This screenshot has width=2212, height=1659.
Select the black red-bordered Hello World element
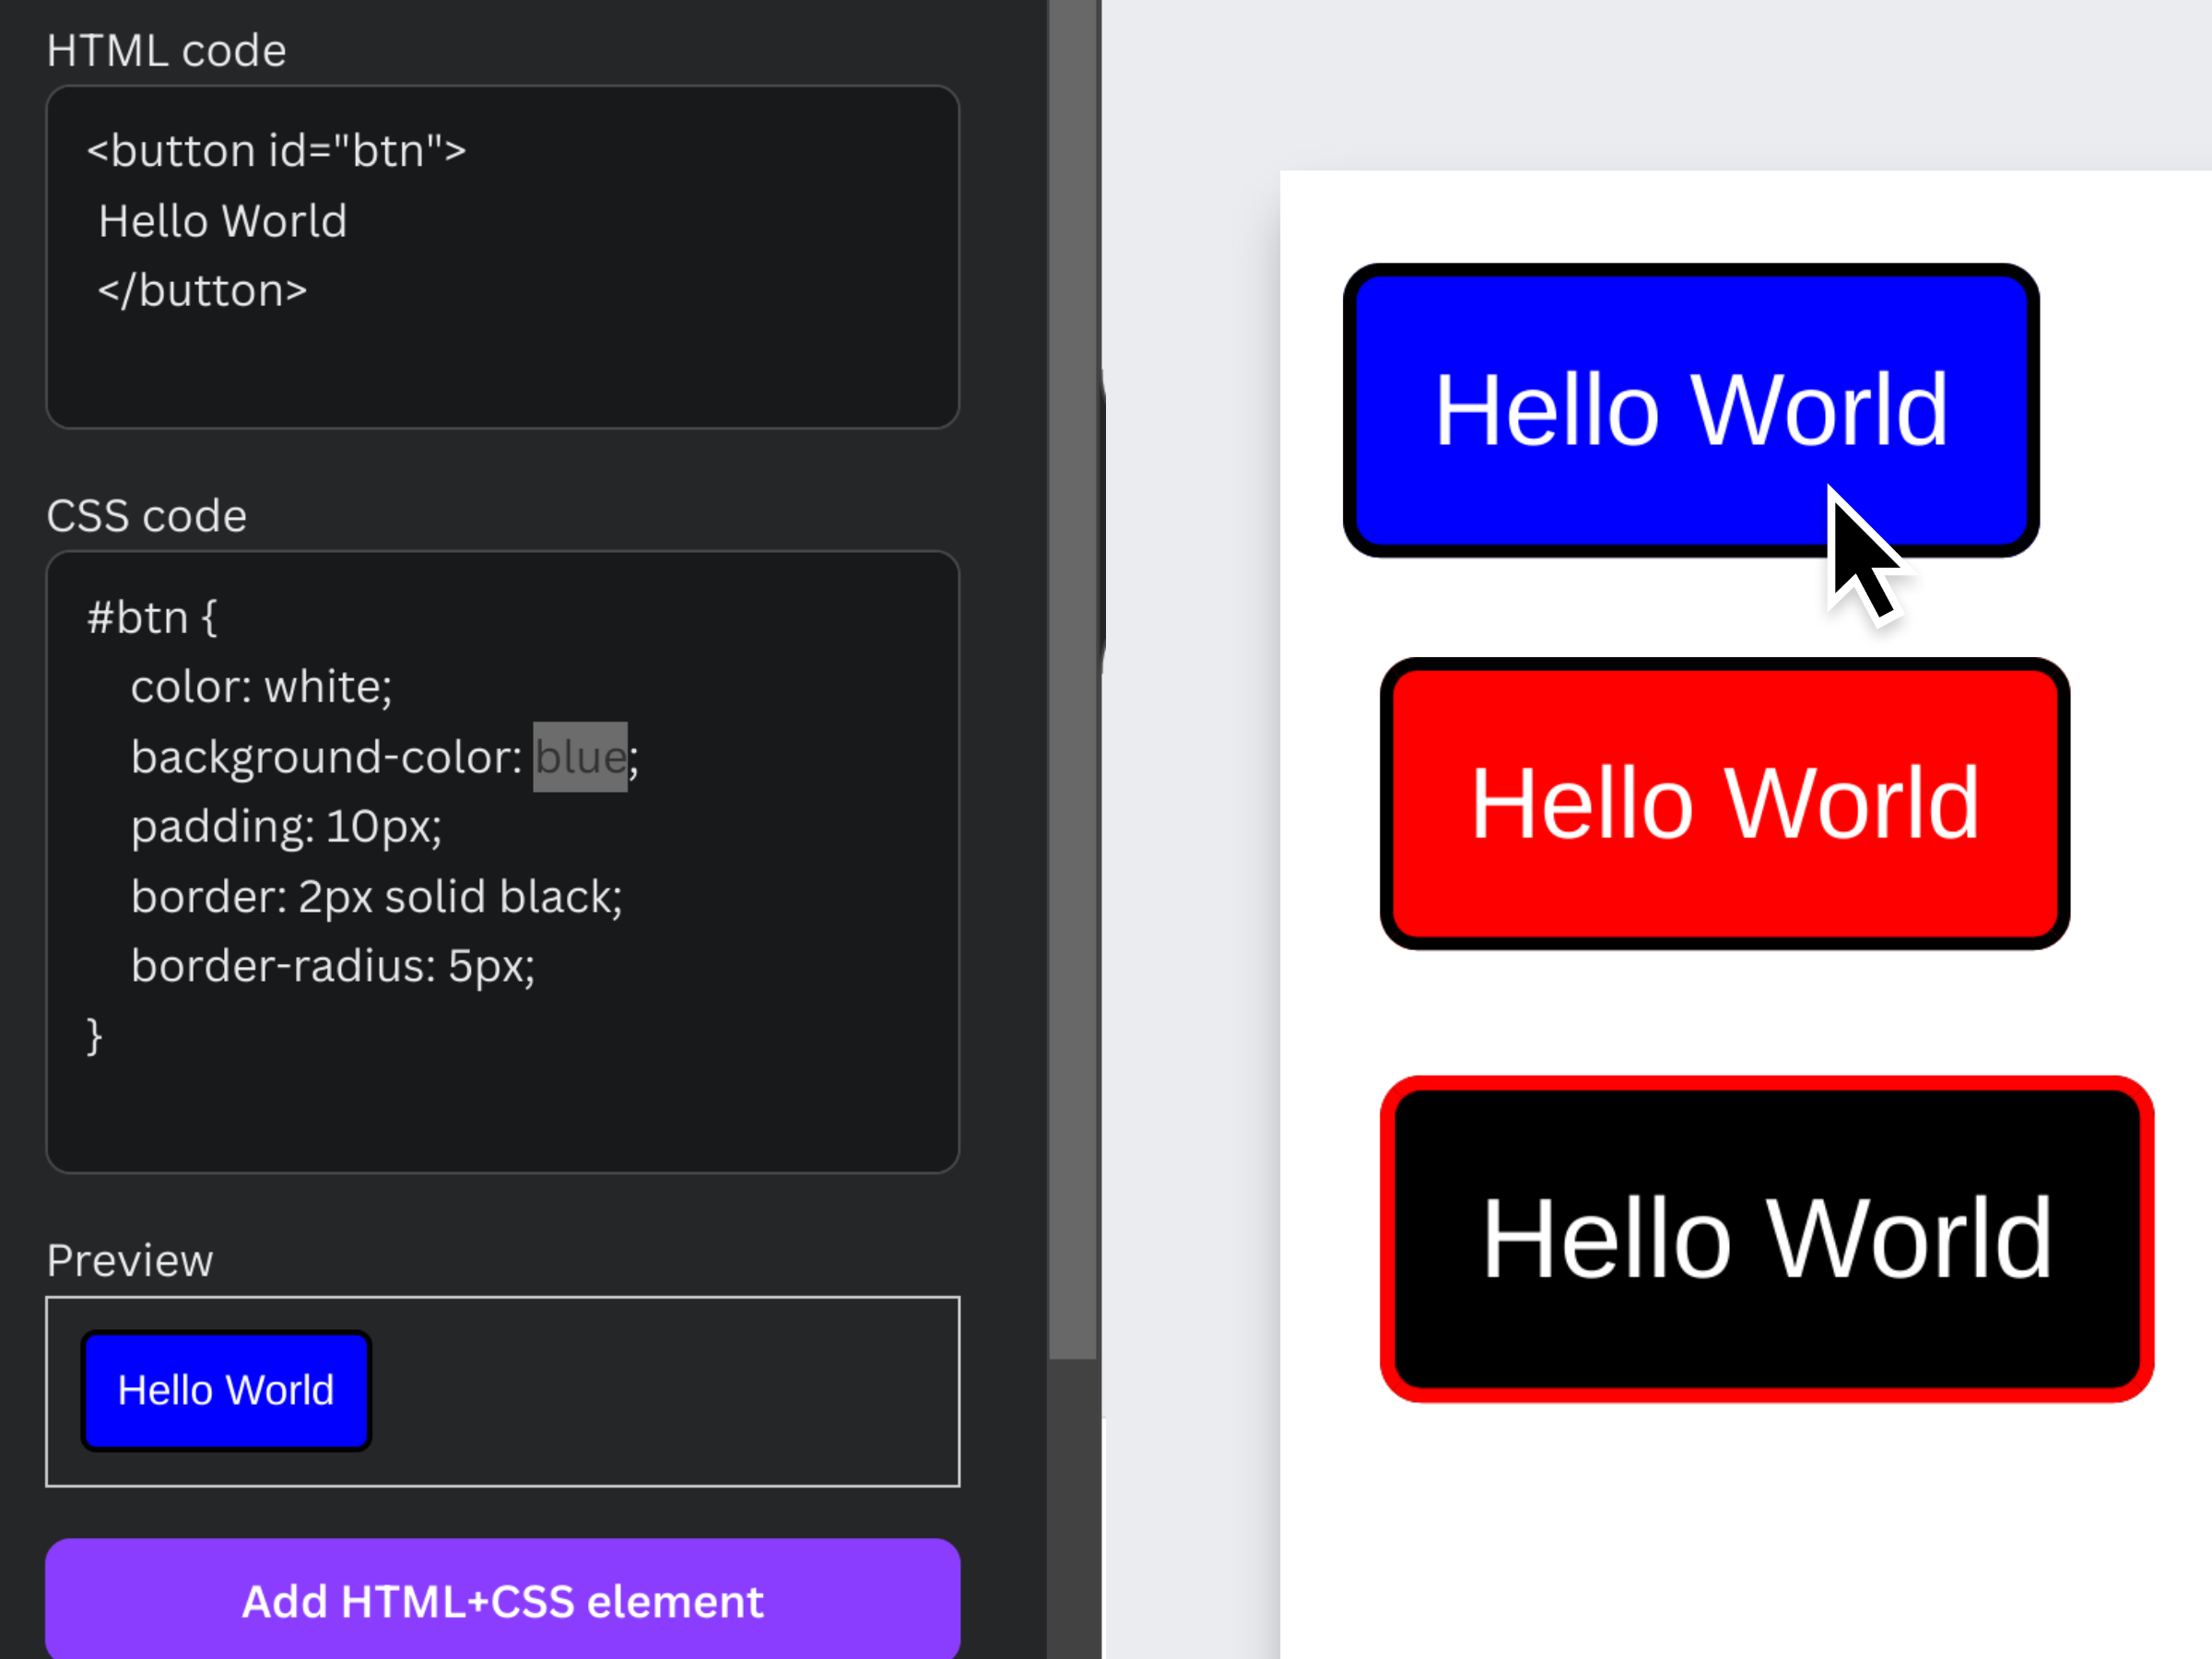tap(1766, 1239)
